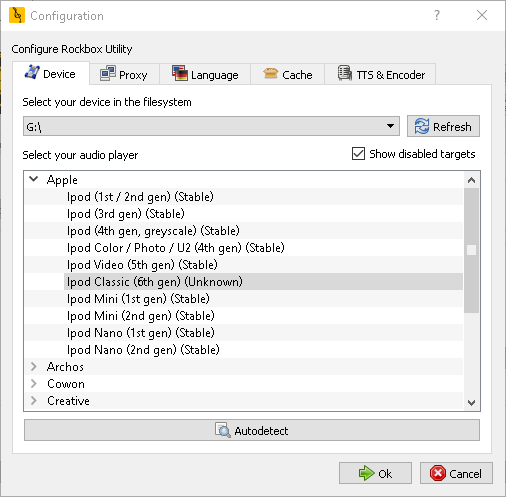Select Ipod Video (5th gen) (Stable)
This screenshot has height=497, width=506.
(x=142, y=265)
